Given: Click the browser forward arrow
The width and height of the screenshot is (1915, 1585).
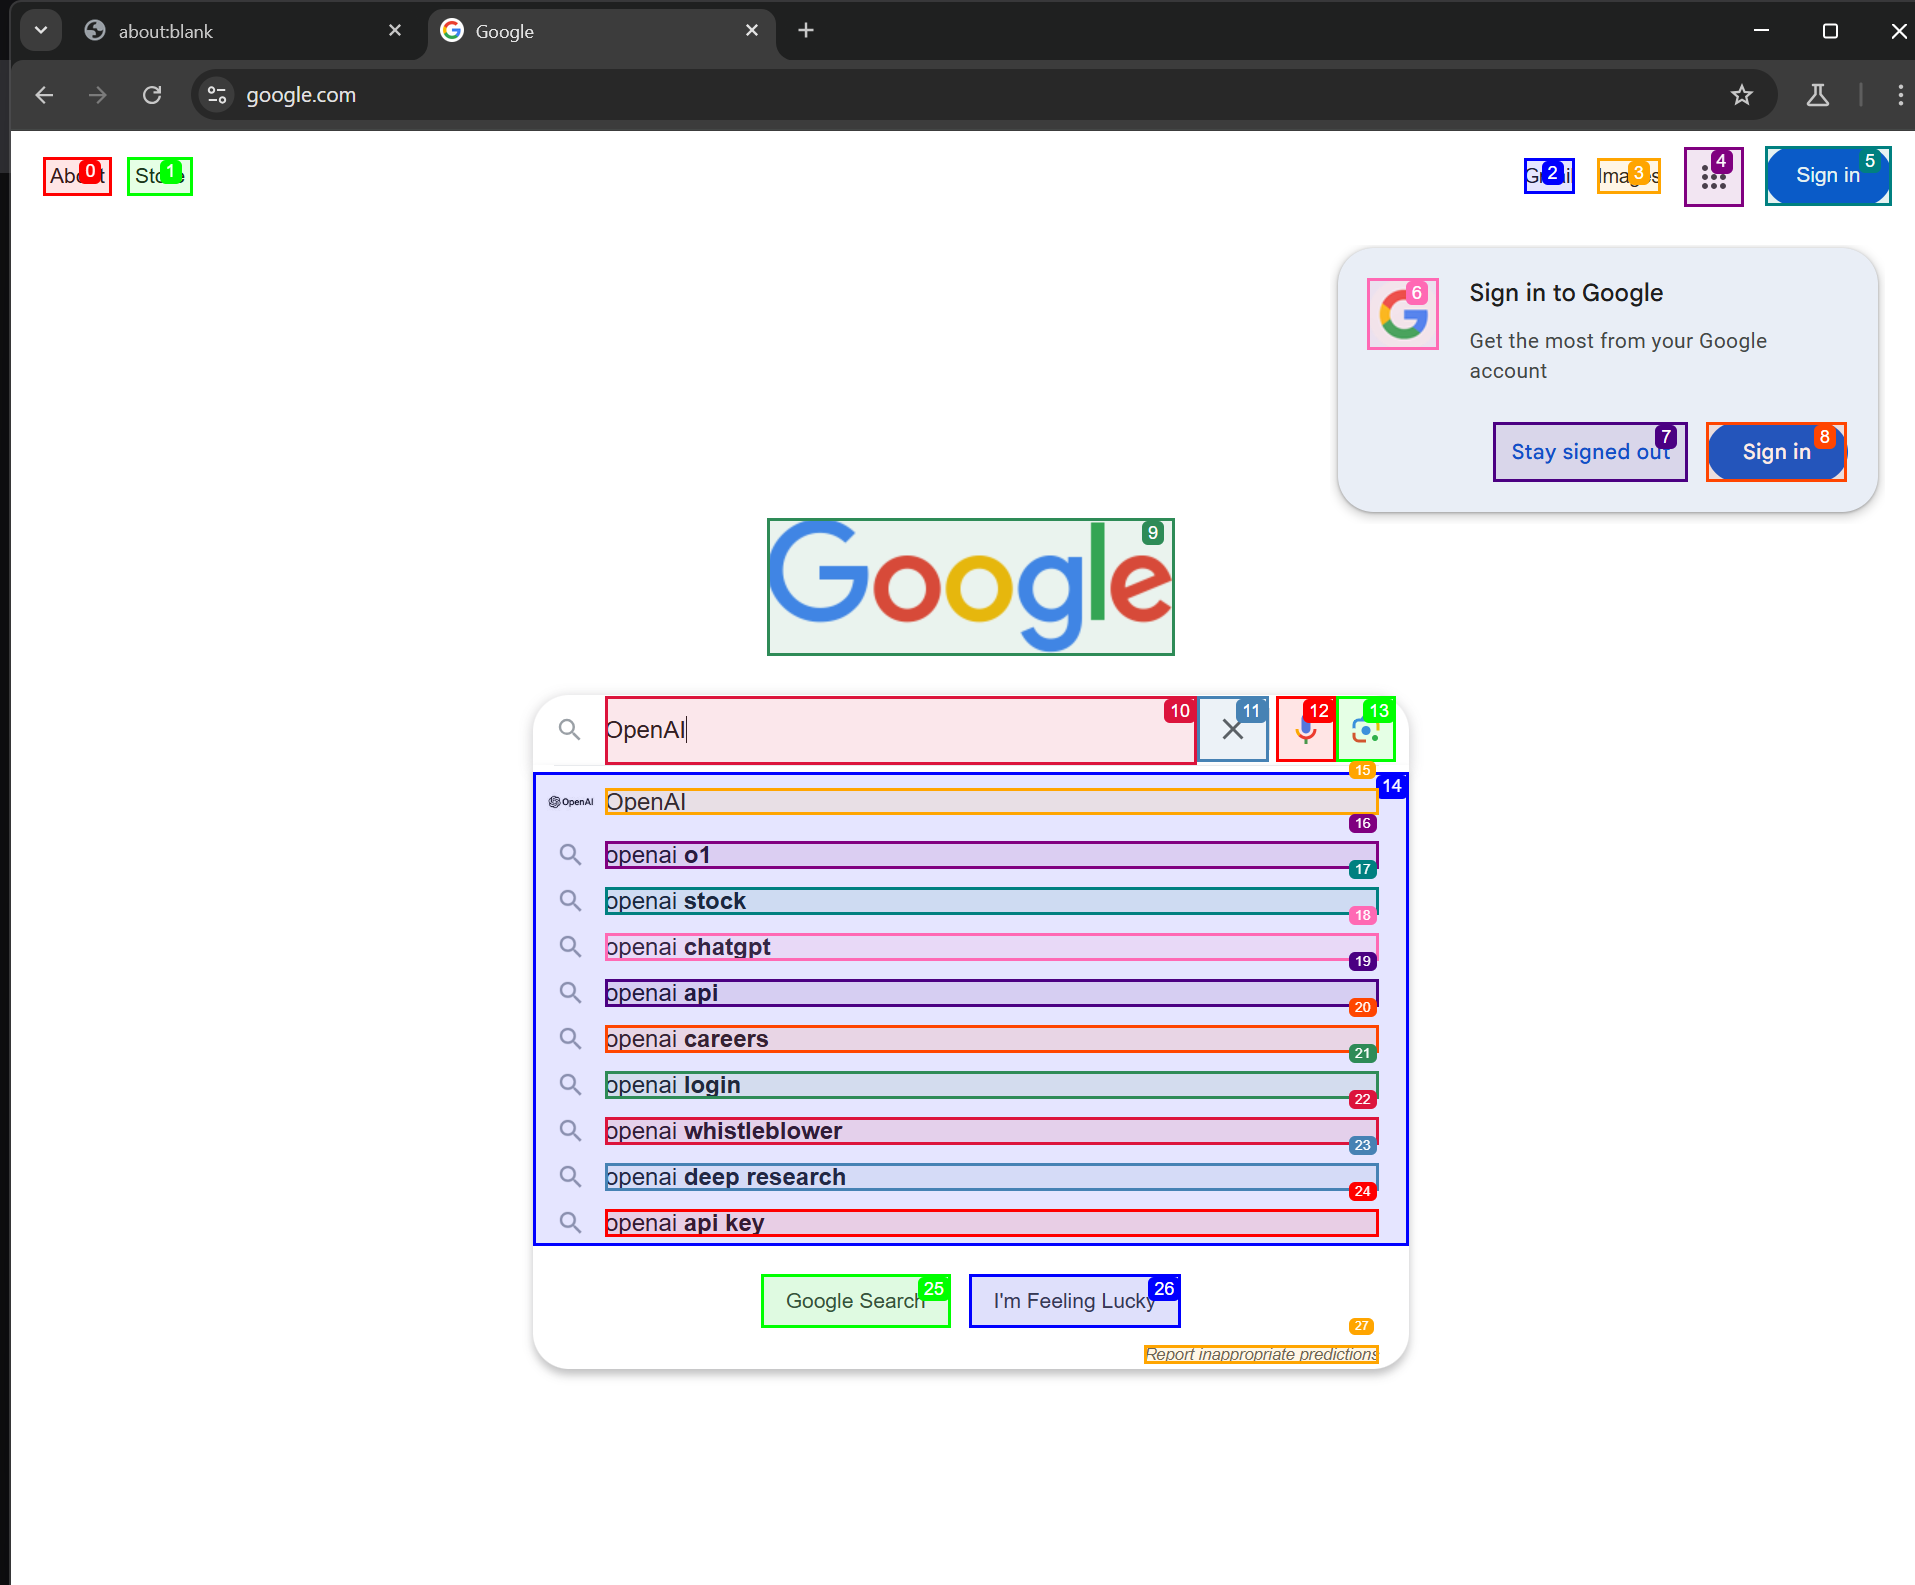Looking at the screenshot, I should (97, 95).
